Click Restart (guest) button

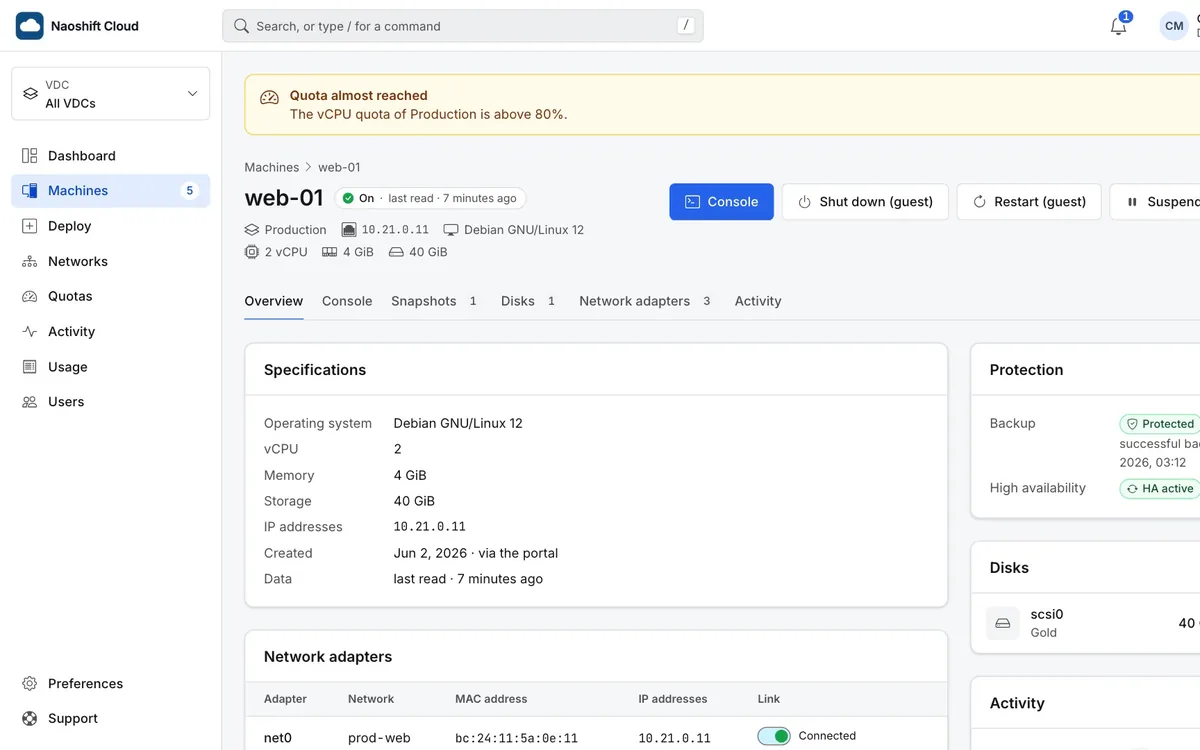pos(1029,202)
